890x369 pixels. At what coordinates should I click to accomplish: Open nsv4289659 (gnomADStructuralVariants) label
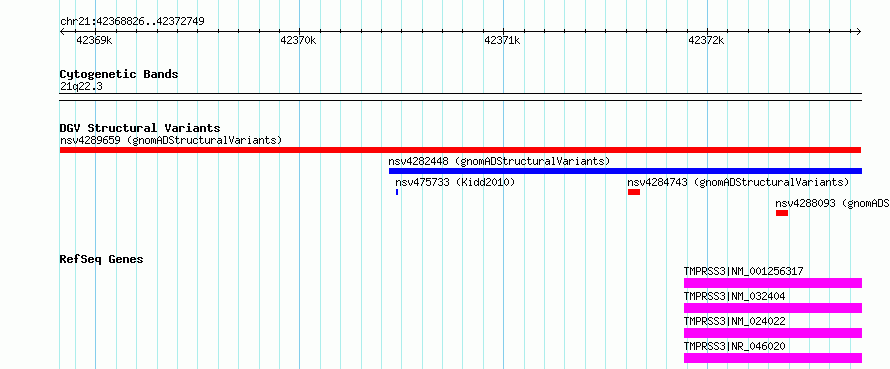point(171,140)
